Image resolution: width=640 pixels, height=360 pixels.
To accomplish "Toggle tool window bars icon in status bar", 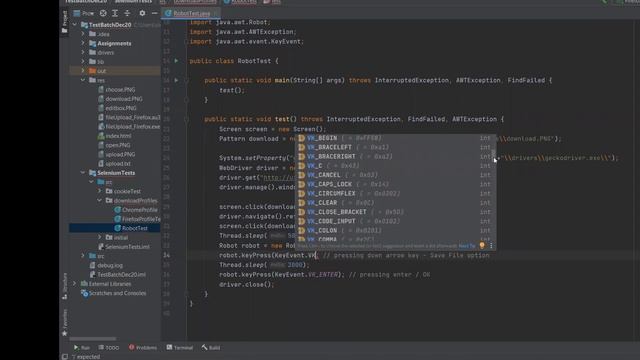I will [64, 356].
